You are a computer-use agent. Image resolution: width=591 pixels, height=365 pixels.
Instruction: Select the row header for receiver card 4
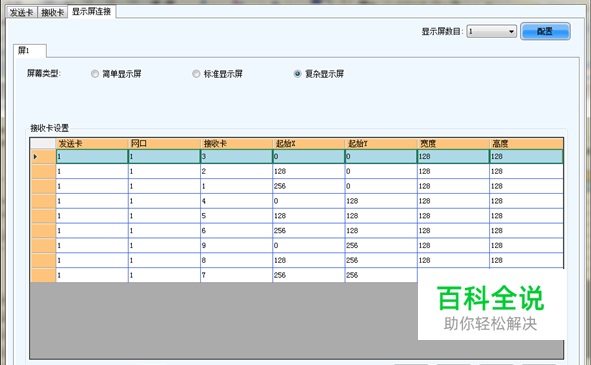click(x=43, y=201)
